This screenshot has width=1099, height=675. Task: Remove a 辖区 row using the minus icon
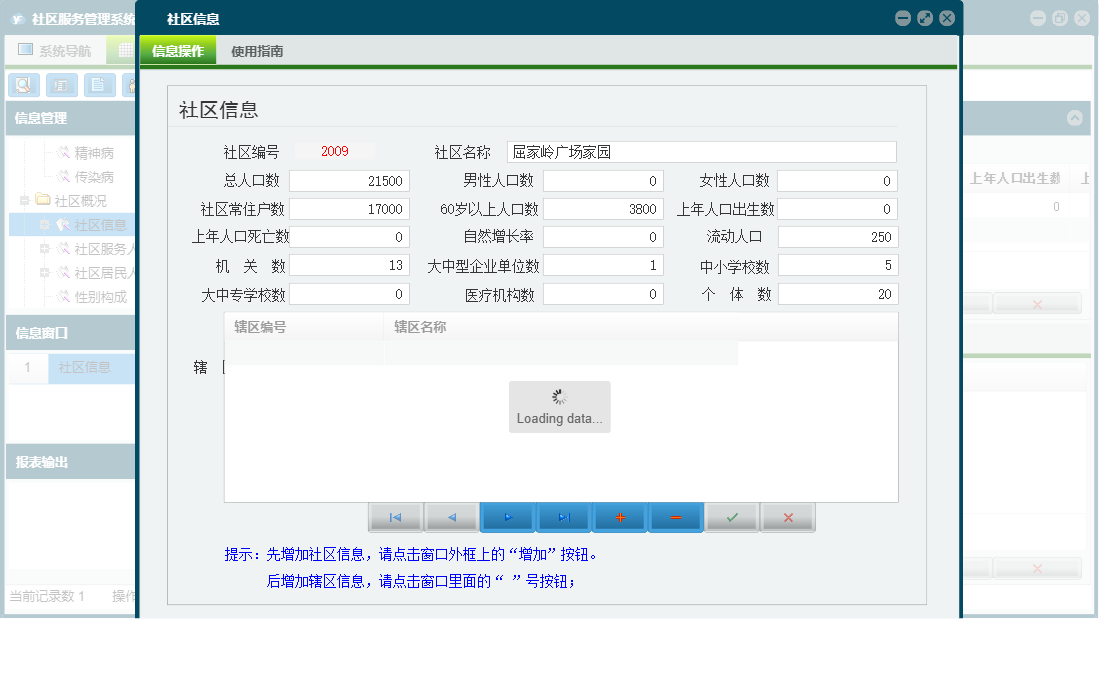pyautogui.click(x=675, y=517)
